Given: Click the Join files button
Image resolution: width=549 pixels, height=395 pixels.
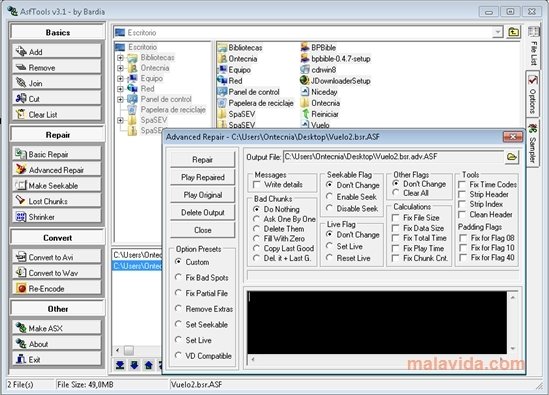Looking at the screenshot, I should [57, 83].
